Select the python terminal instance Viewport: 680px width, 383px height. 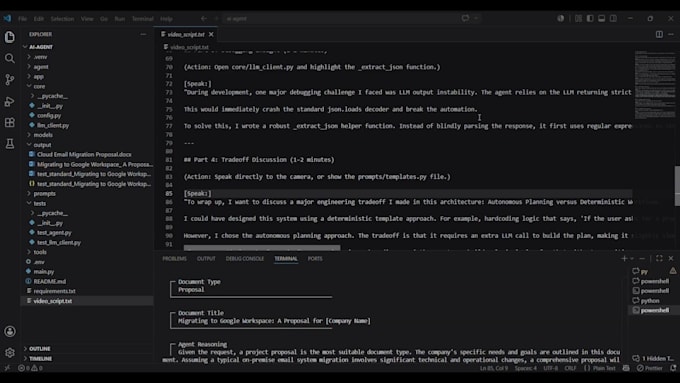(654, 300)
